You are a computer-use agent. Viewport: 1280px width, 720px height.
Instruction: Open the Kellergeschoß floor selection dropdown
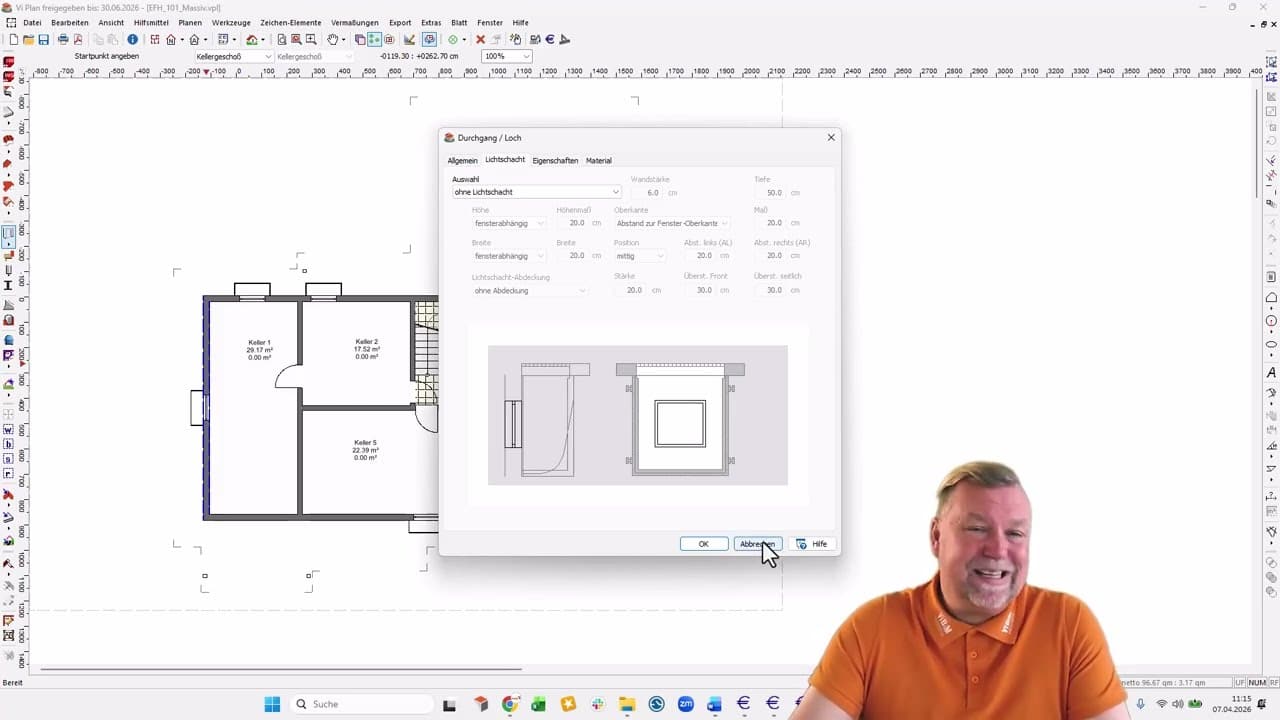point(233,57)
